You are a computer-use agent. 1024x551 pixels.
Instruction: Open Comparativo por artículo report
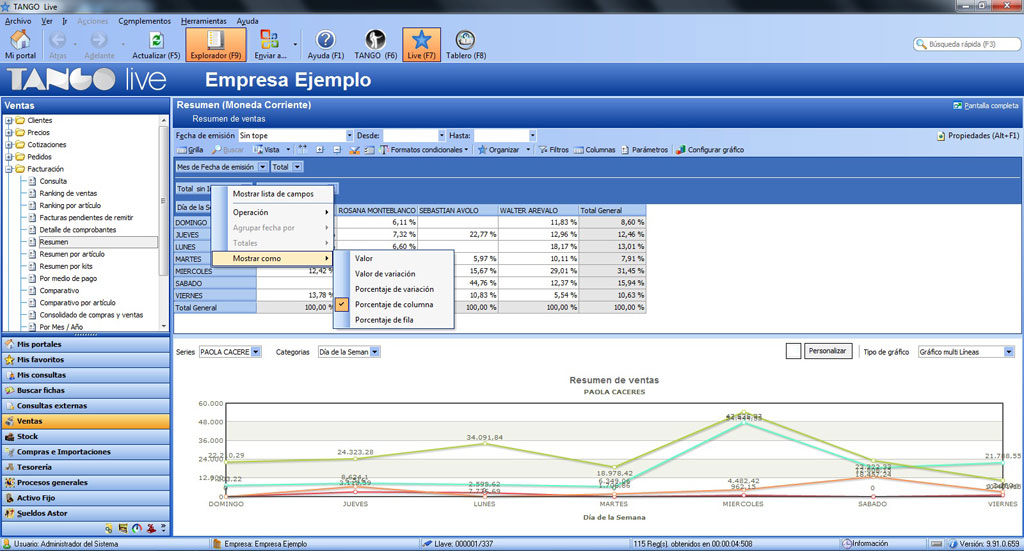click(x=77, y=302)
